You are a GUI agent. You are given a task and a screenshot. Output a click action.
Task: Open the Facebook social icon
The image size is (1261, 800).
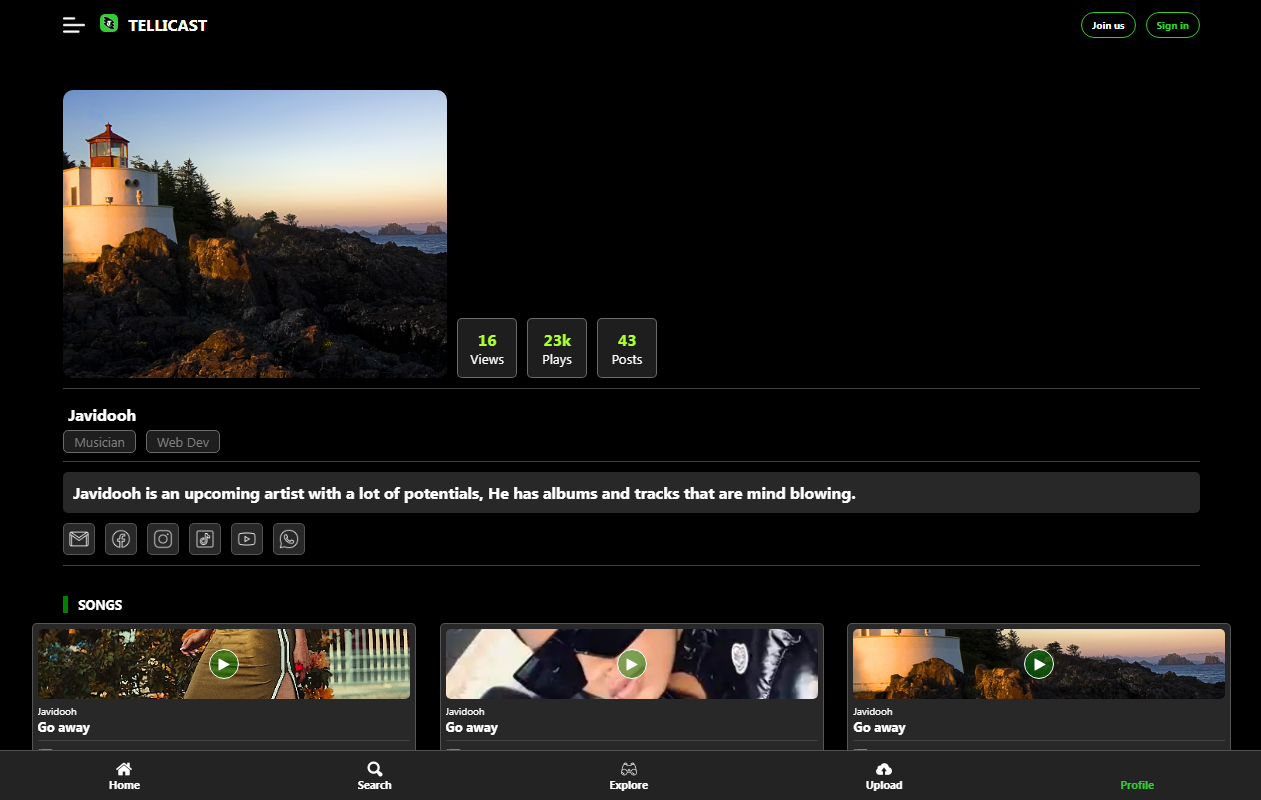[121, 539]
